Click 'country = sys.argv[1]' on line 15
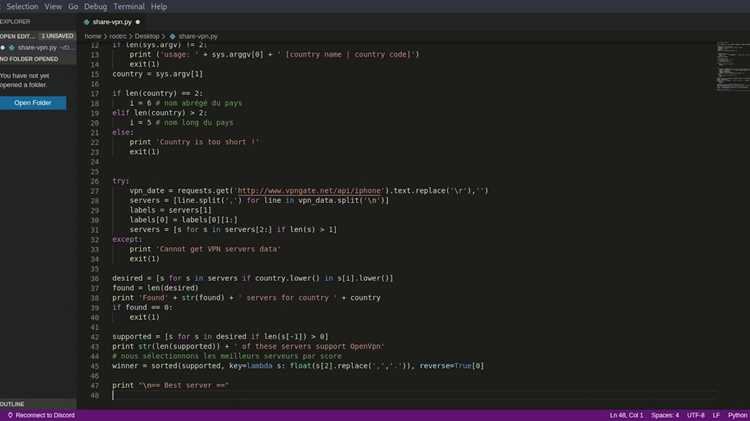The image size is (750, 421). coord(157,74)
